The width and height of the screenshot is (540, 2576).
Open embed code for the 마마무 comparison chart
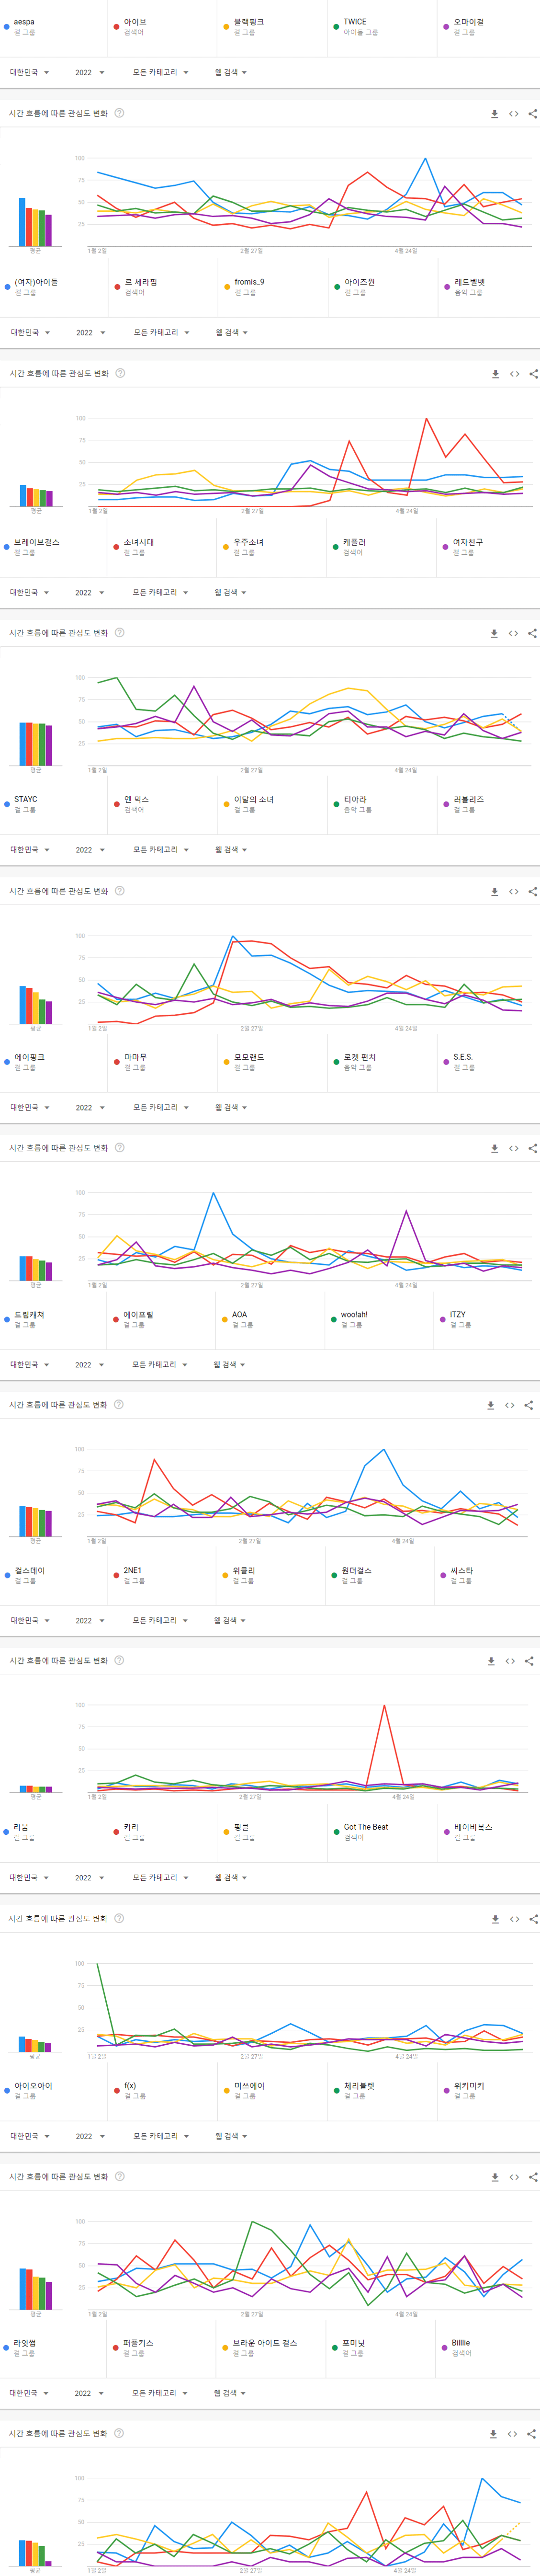pos(513,1149)
